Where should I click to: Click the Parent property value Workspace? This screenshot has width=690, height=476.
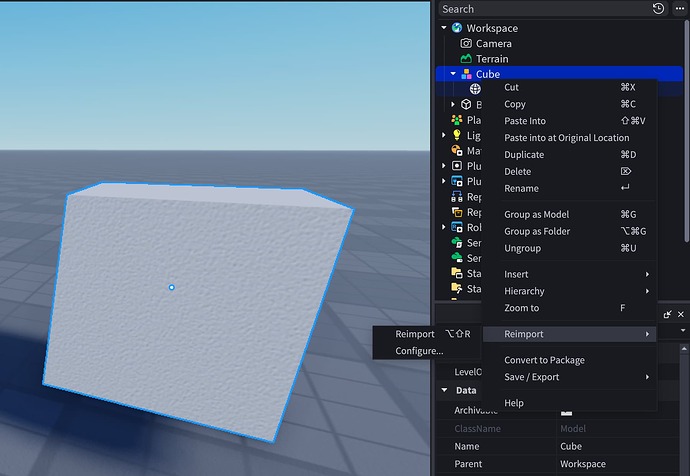pos(583,464)
